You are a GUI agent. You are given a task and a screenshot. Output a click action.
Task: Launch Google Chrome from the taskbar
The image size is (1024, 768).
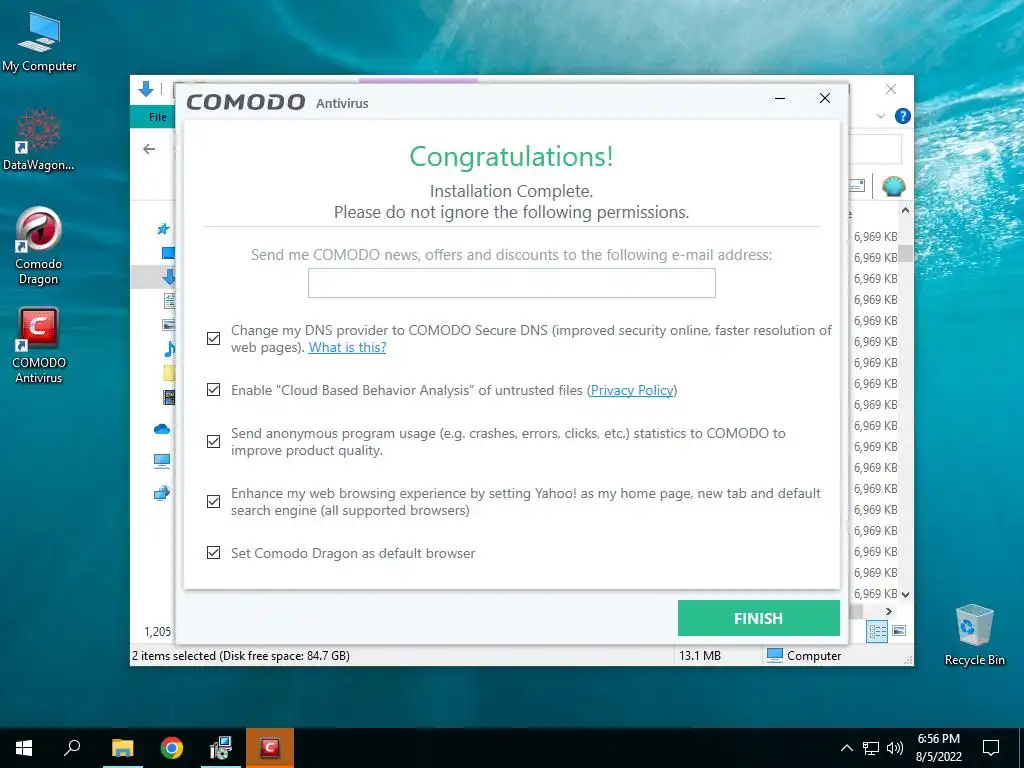point(172,748)
